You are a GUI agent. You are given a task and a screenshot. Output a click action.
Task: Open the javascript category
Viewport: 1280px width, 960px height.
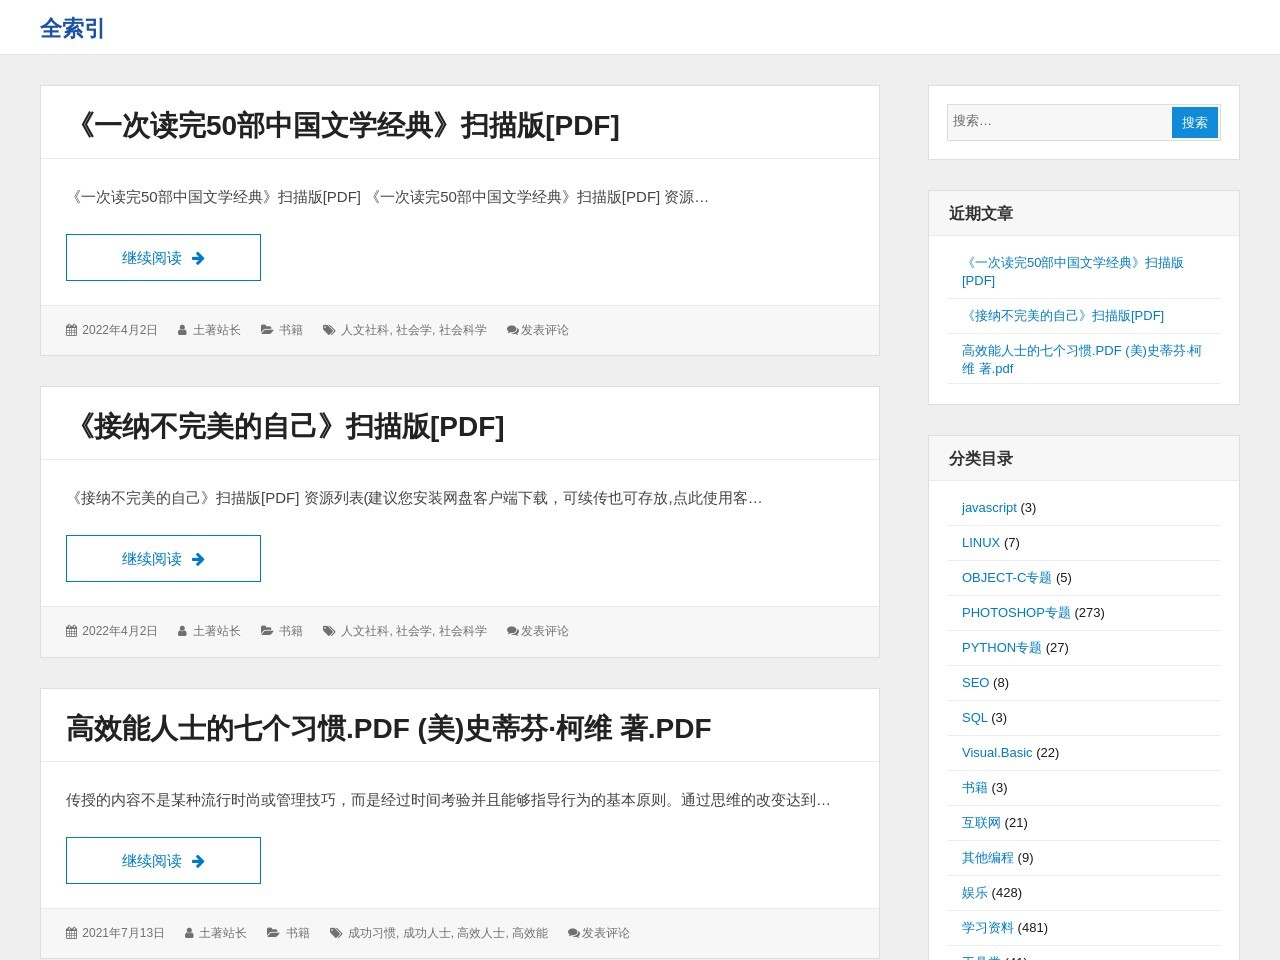coord(988,507)
